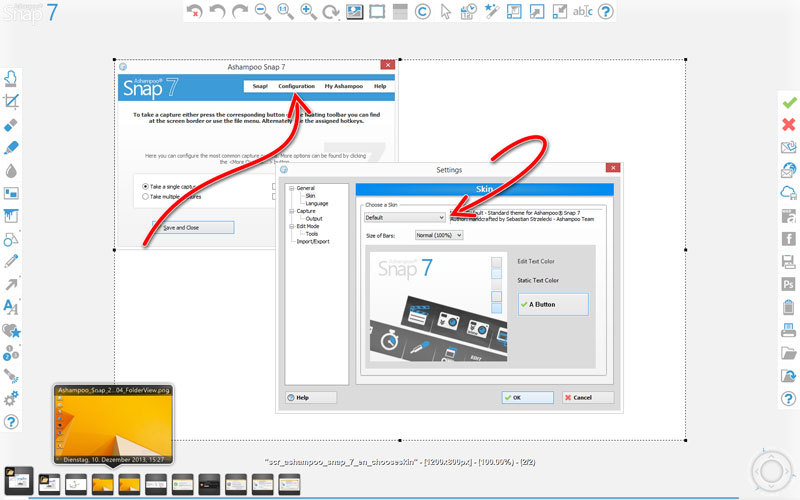Click the abc text recognition icon

click(x=583, y=11)
